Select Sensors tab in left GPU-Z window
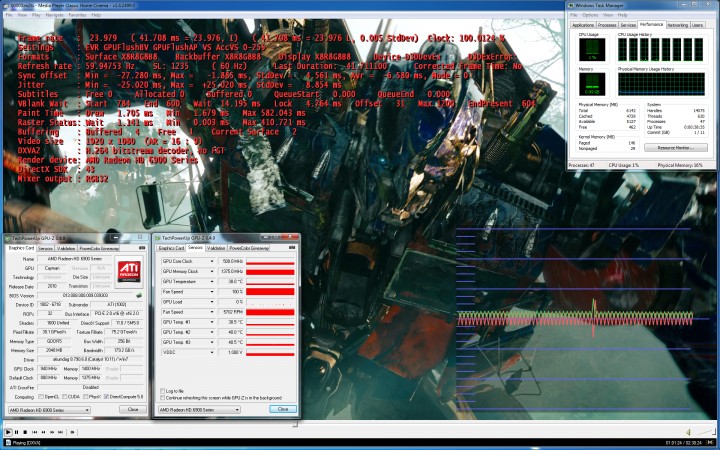This screenshot has height=450, width=720. coord(45,248)
